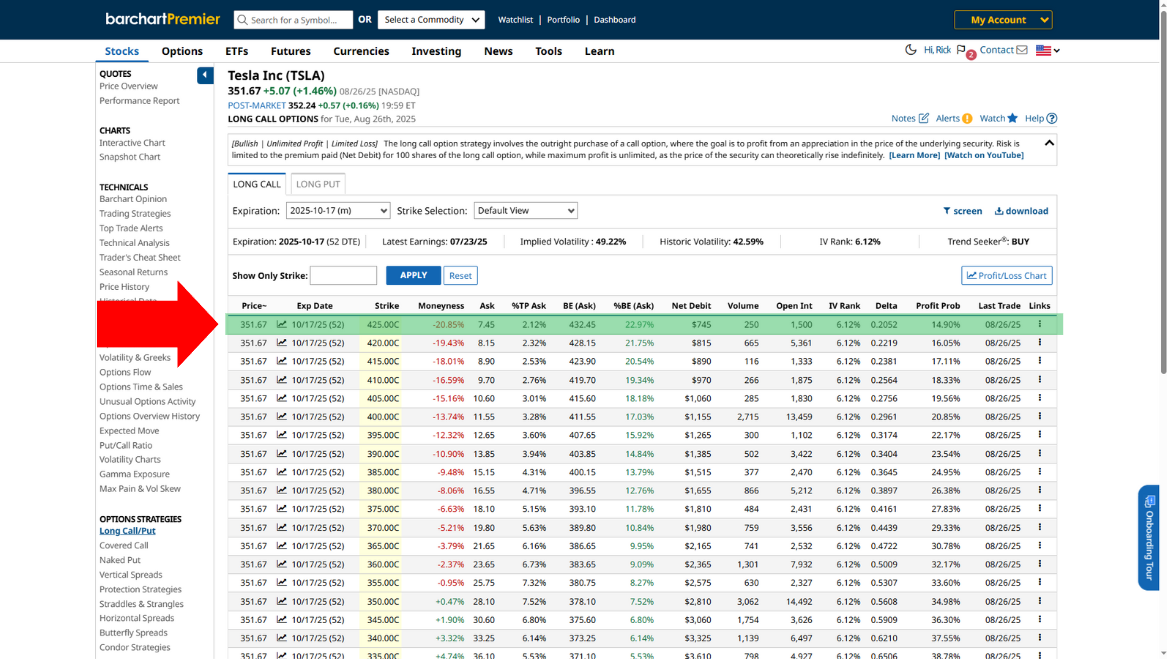
Task: Click the Reset button
Action: pos(460,276)
